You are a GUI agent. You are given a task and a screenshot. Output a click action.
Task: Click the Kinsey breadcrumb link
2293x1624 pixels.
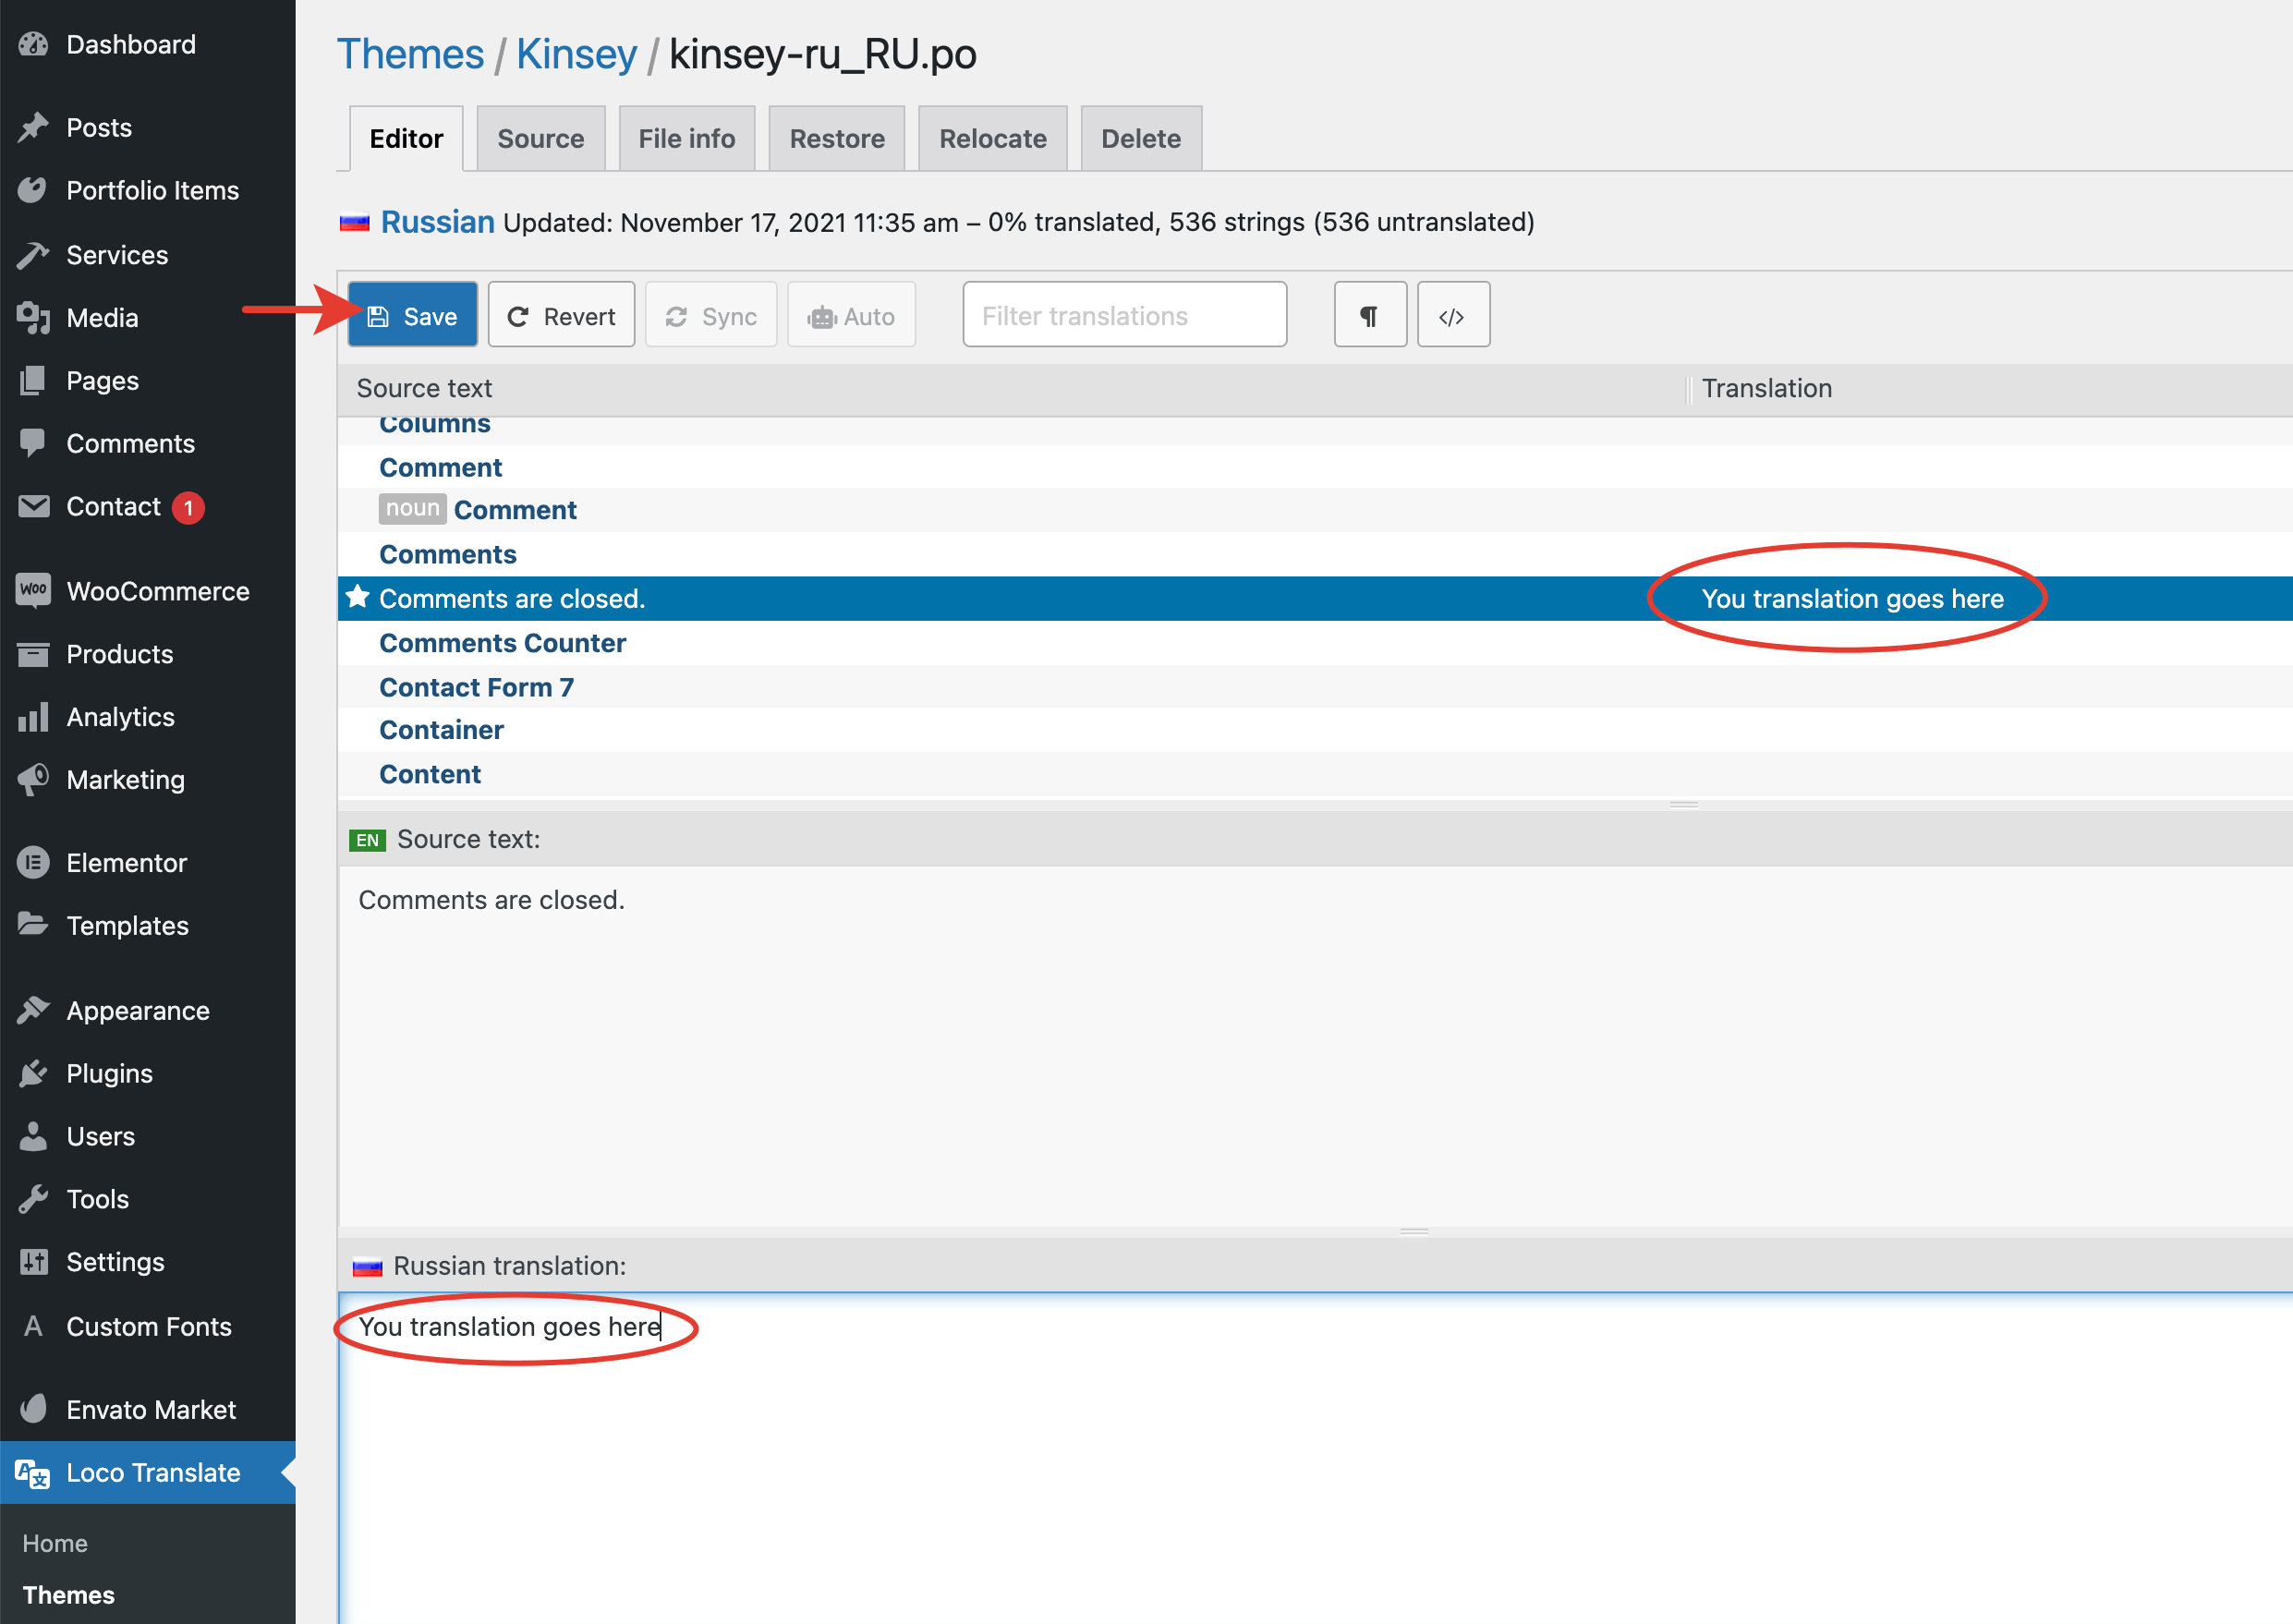[x=576, y=54]
